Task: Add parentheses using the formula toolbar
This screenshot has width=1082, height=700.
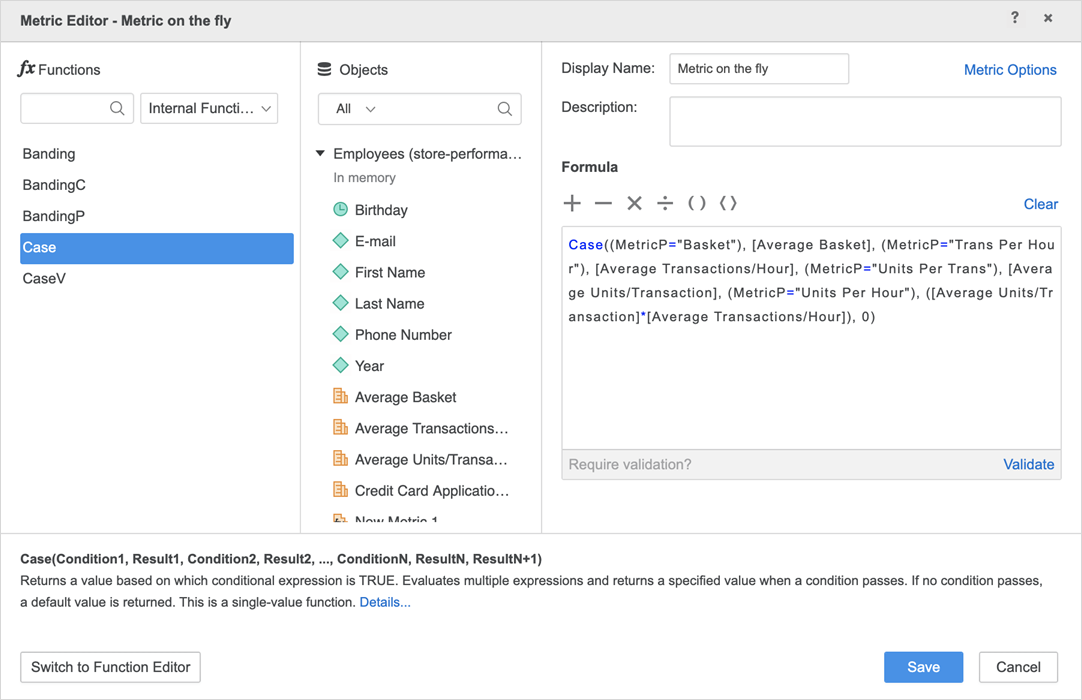Action: pos(697,204)
